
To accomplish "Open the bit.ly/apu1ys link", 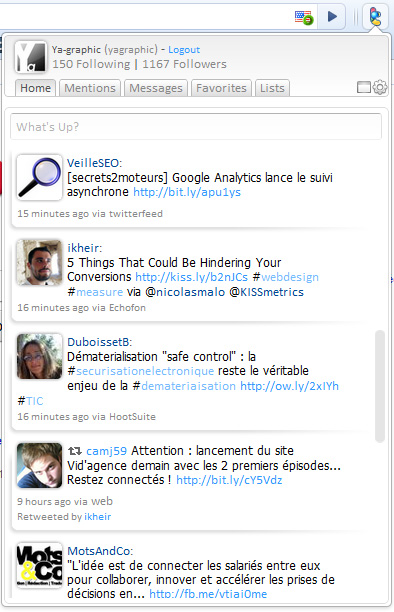I will pyautogui.click(x=187, y=192).
